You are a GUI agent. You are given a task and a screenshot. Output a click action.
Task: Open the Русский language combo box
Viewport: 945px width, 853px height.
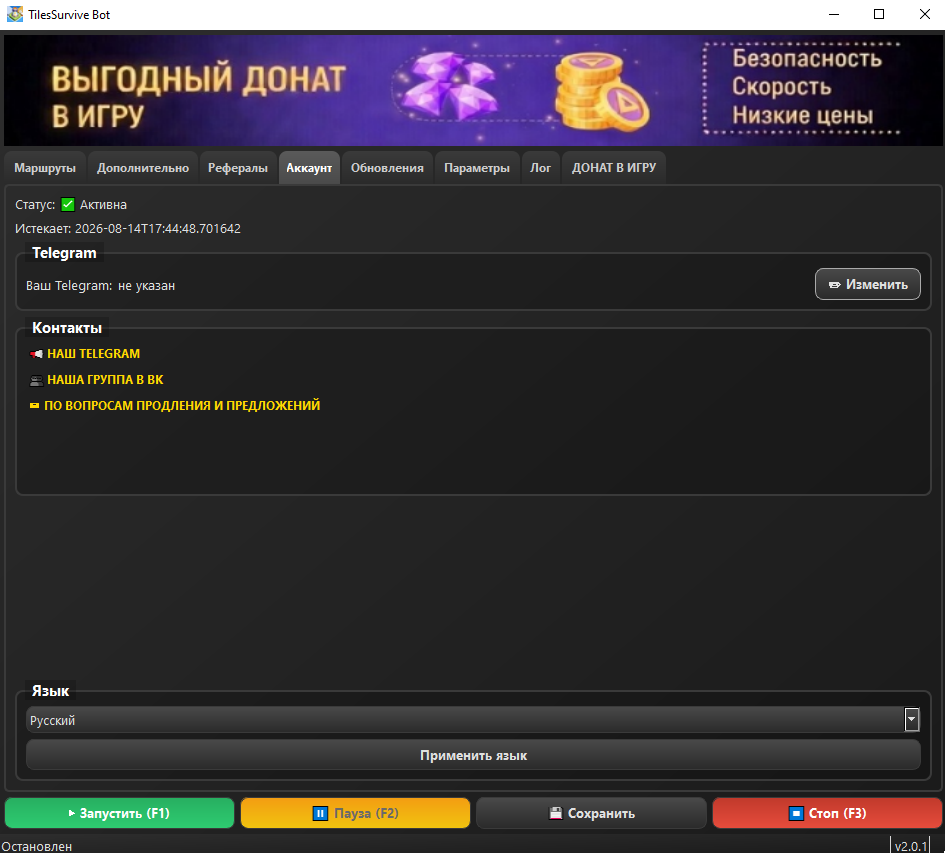click(x=465, y=720)
